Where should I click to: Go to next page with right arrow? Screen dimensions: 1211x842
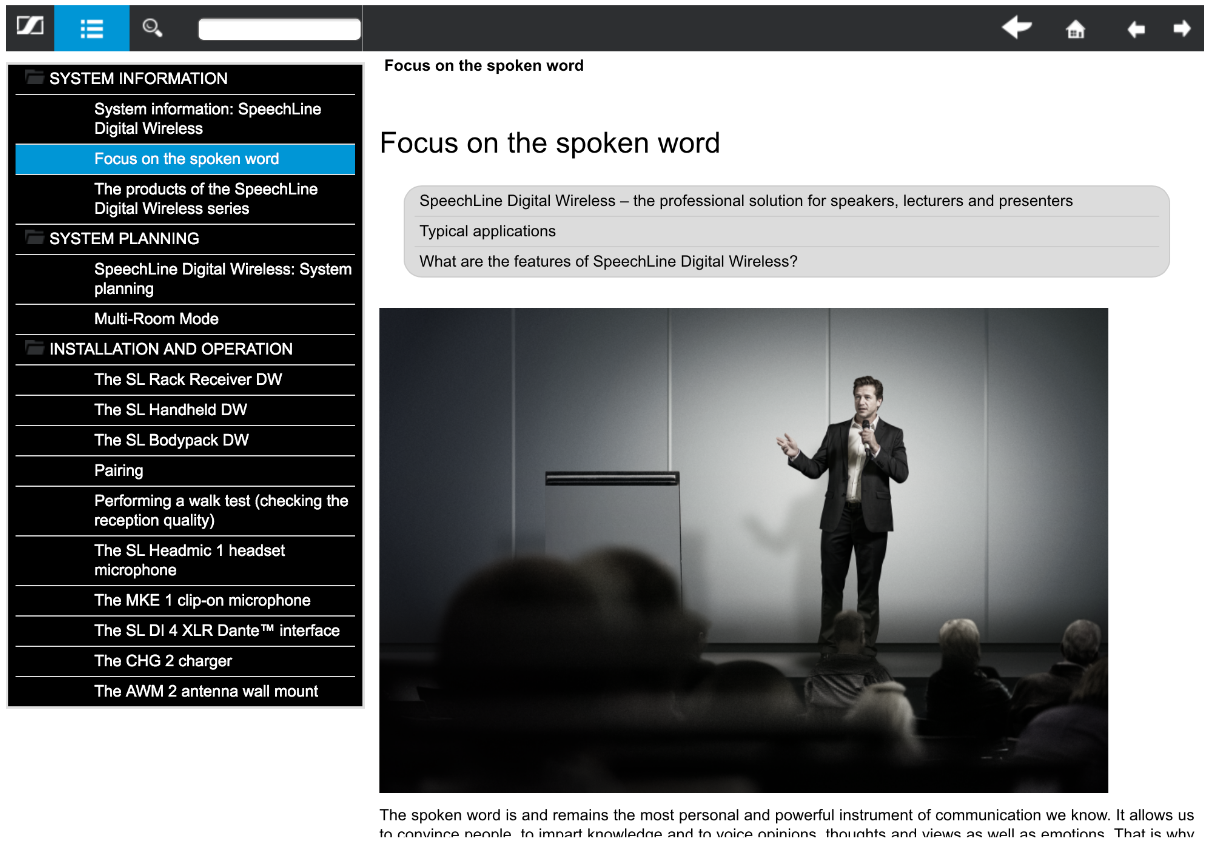(1182, 29)
